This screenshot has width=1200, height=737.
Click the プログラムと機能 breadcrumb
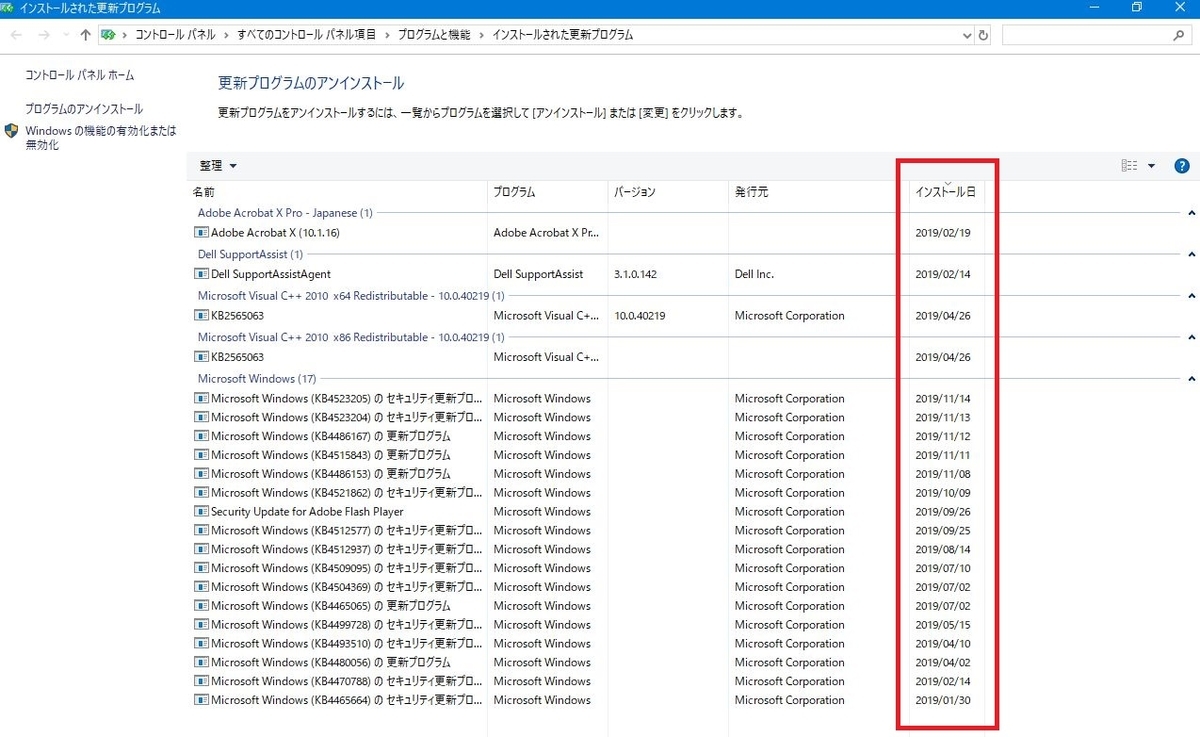tap(434, 35)
